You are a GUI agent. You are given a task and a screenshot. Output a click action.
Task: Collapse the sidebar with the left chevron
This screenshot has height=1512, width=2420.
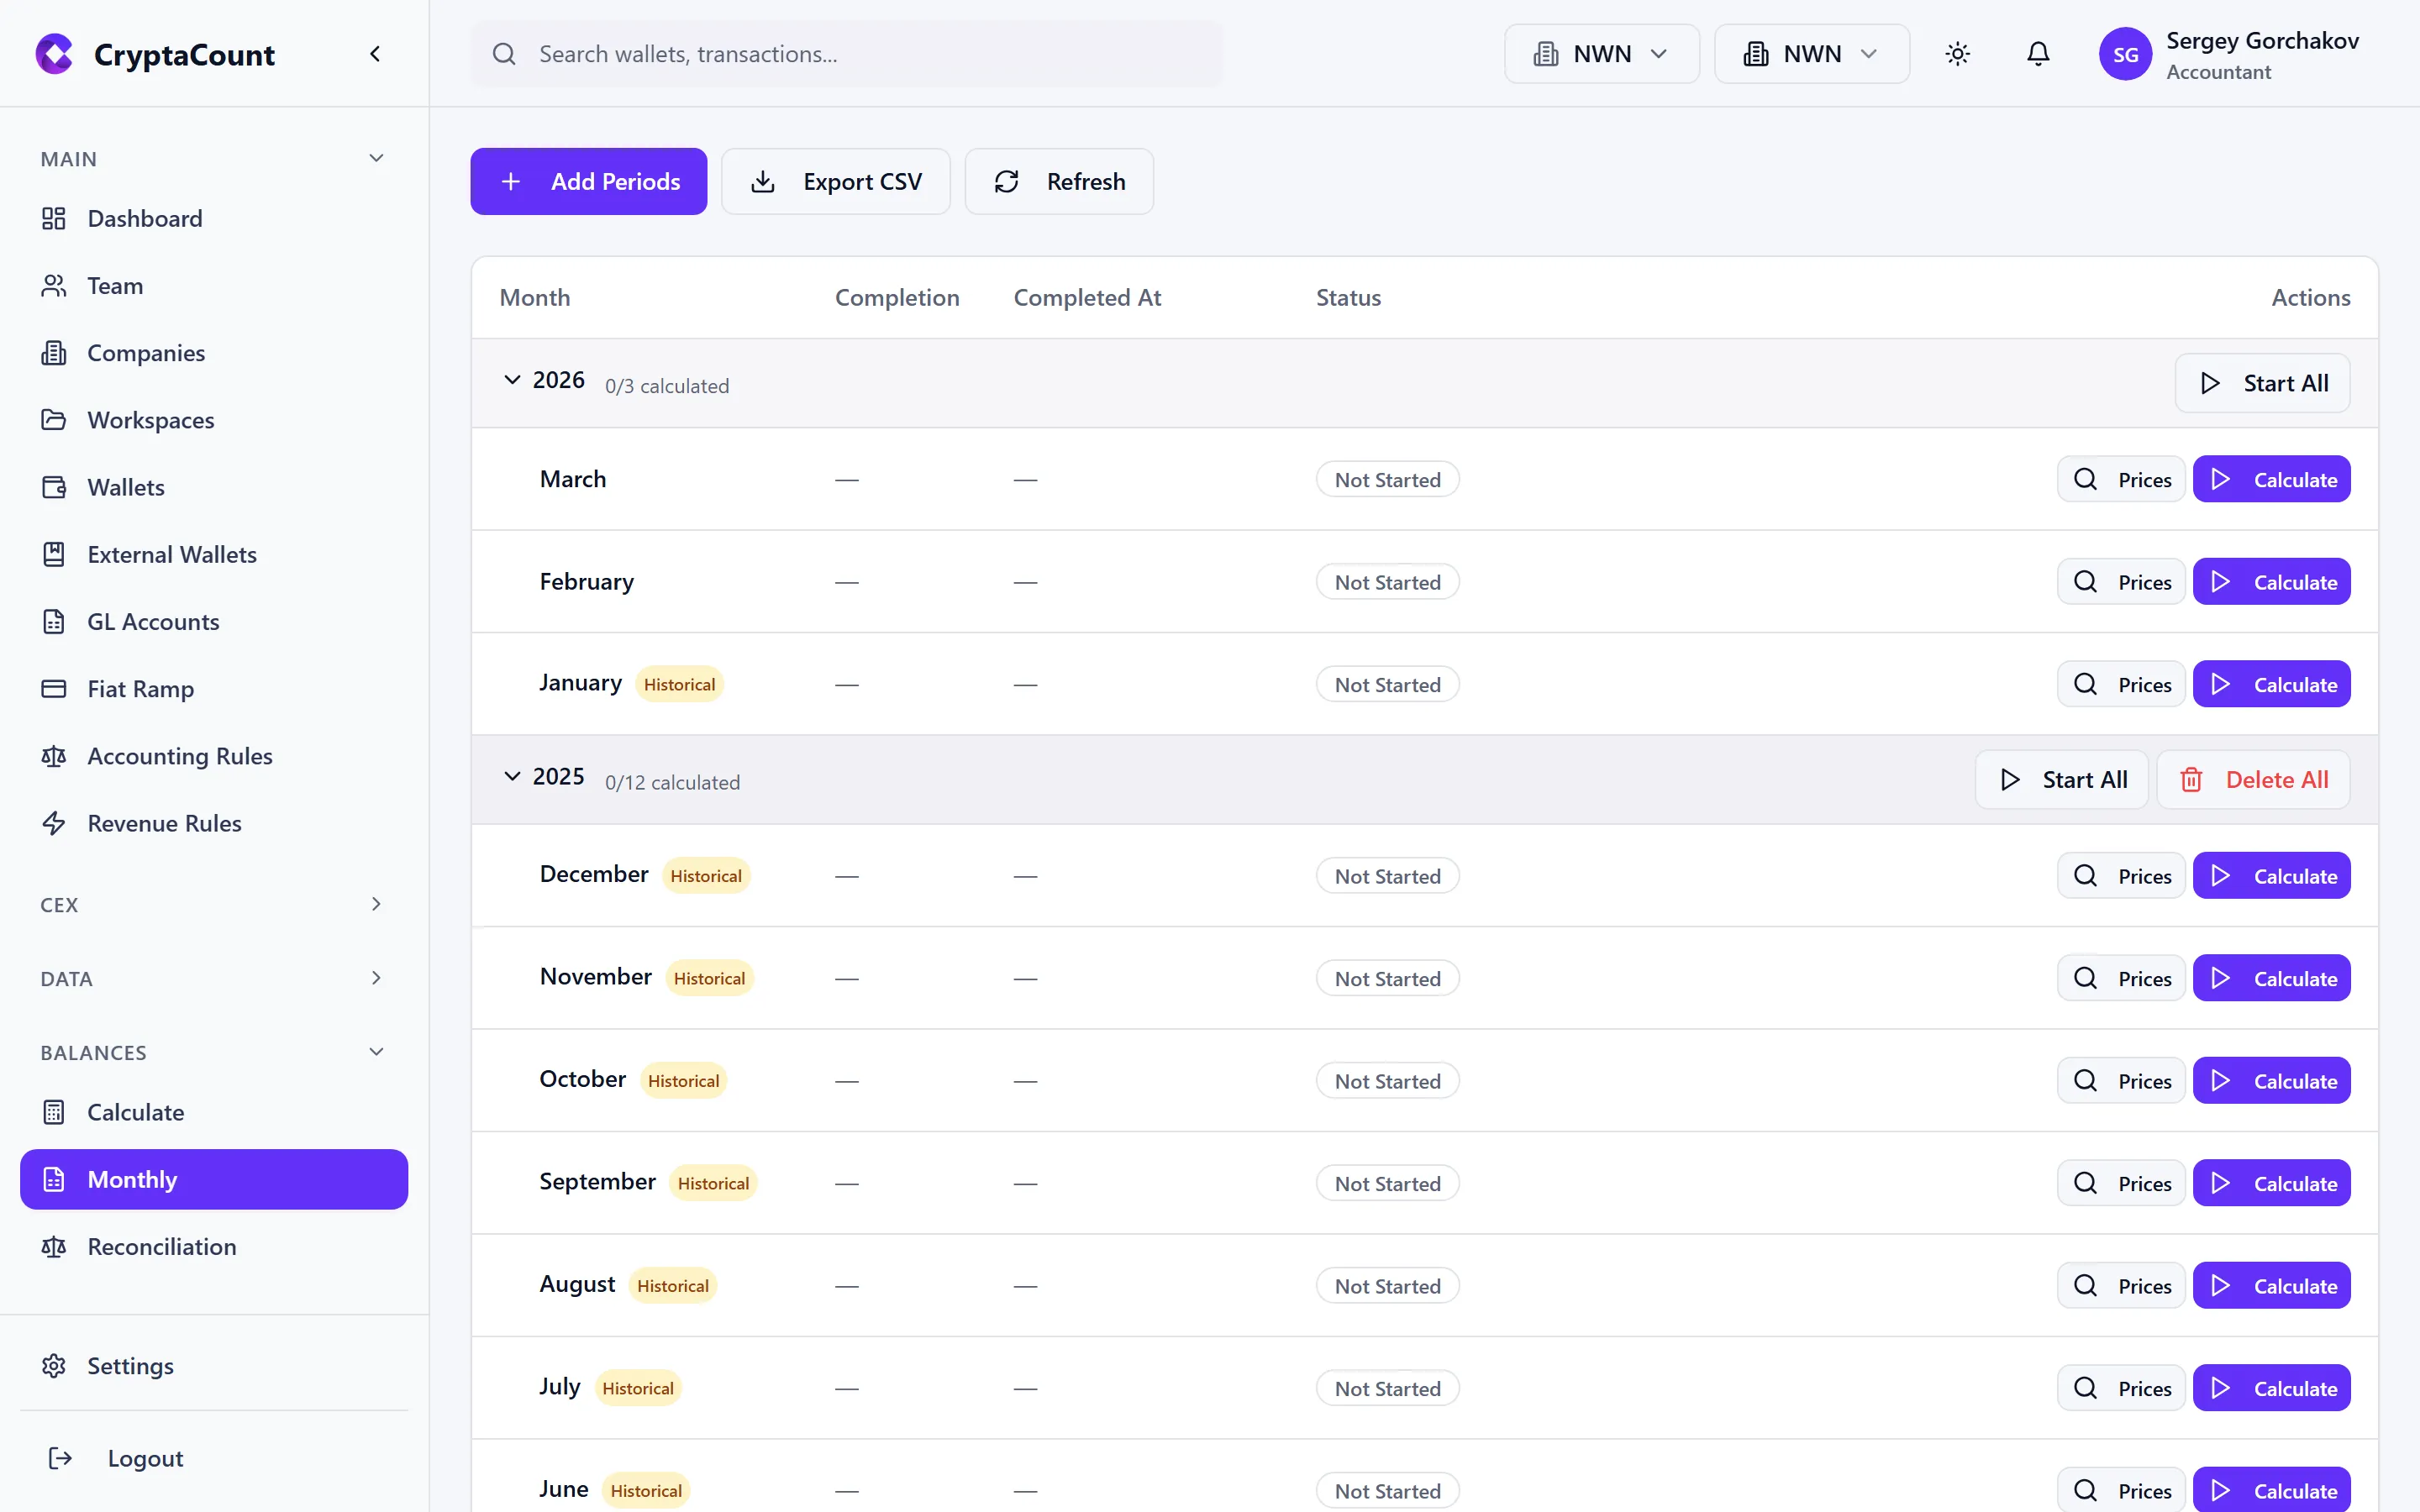click(x=375, y=54)
